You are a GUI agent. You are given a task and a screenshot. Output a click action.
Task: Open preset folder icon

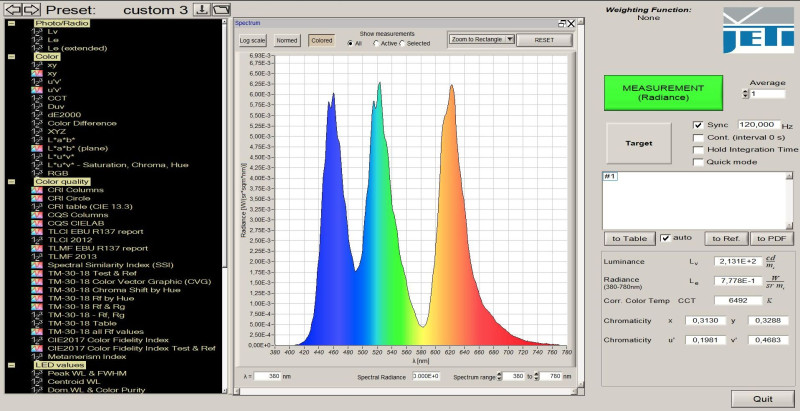coord(221,9)
